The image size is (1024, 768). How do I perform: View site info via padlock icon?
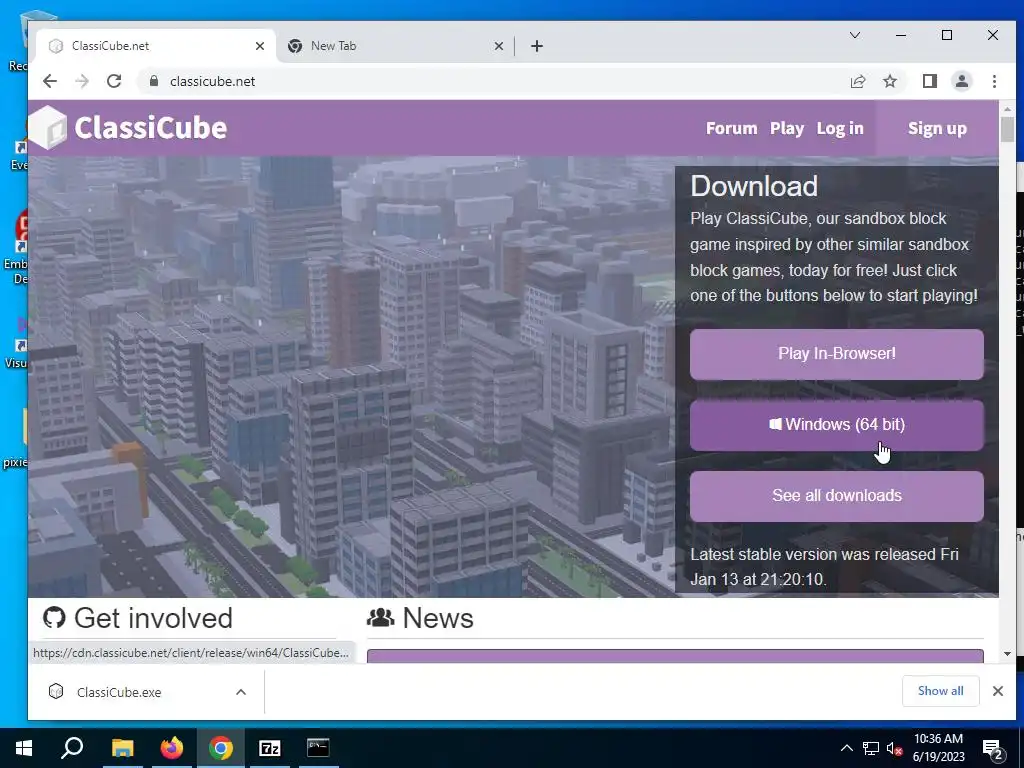(154, 81)
